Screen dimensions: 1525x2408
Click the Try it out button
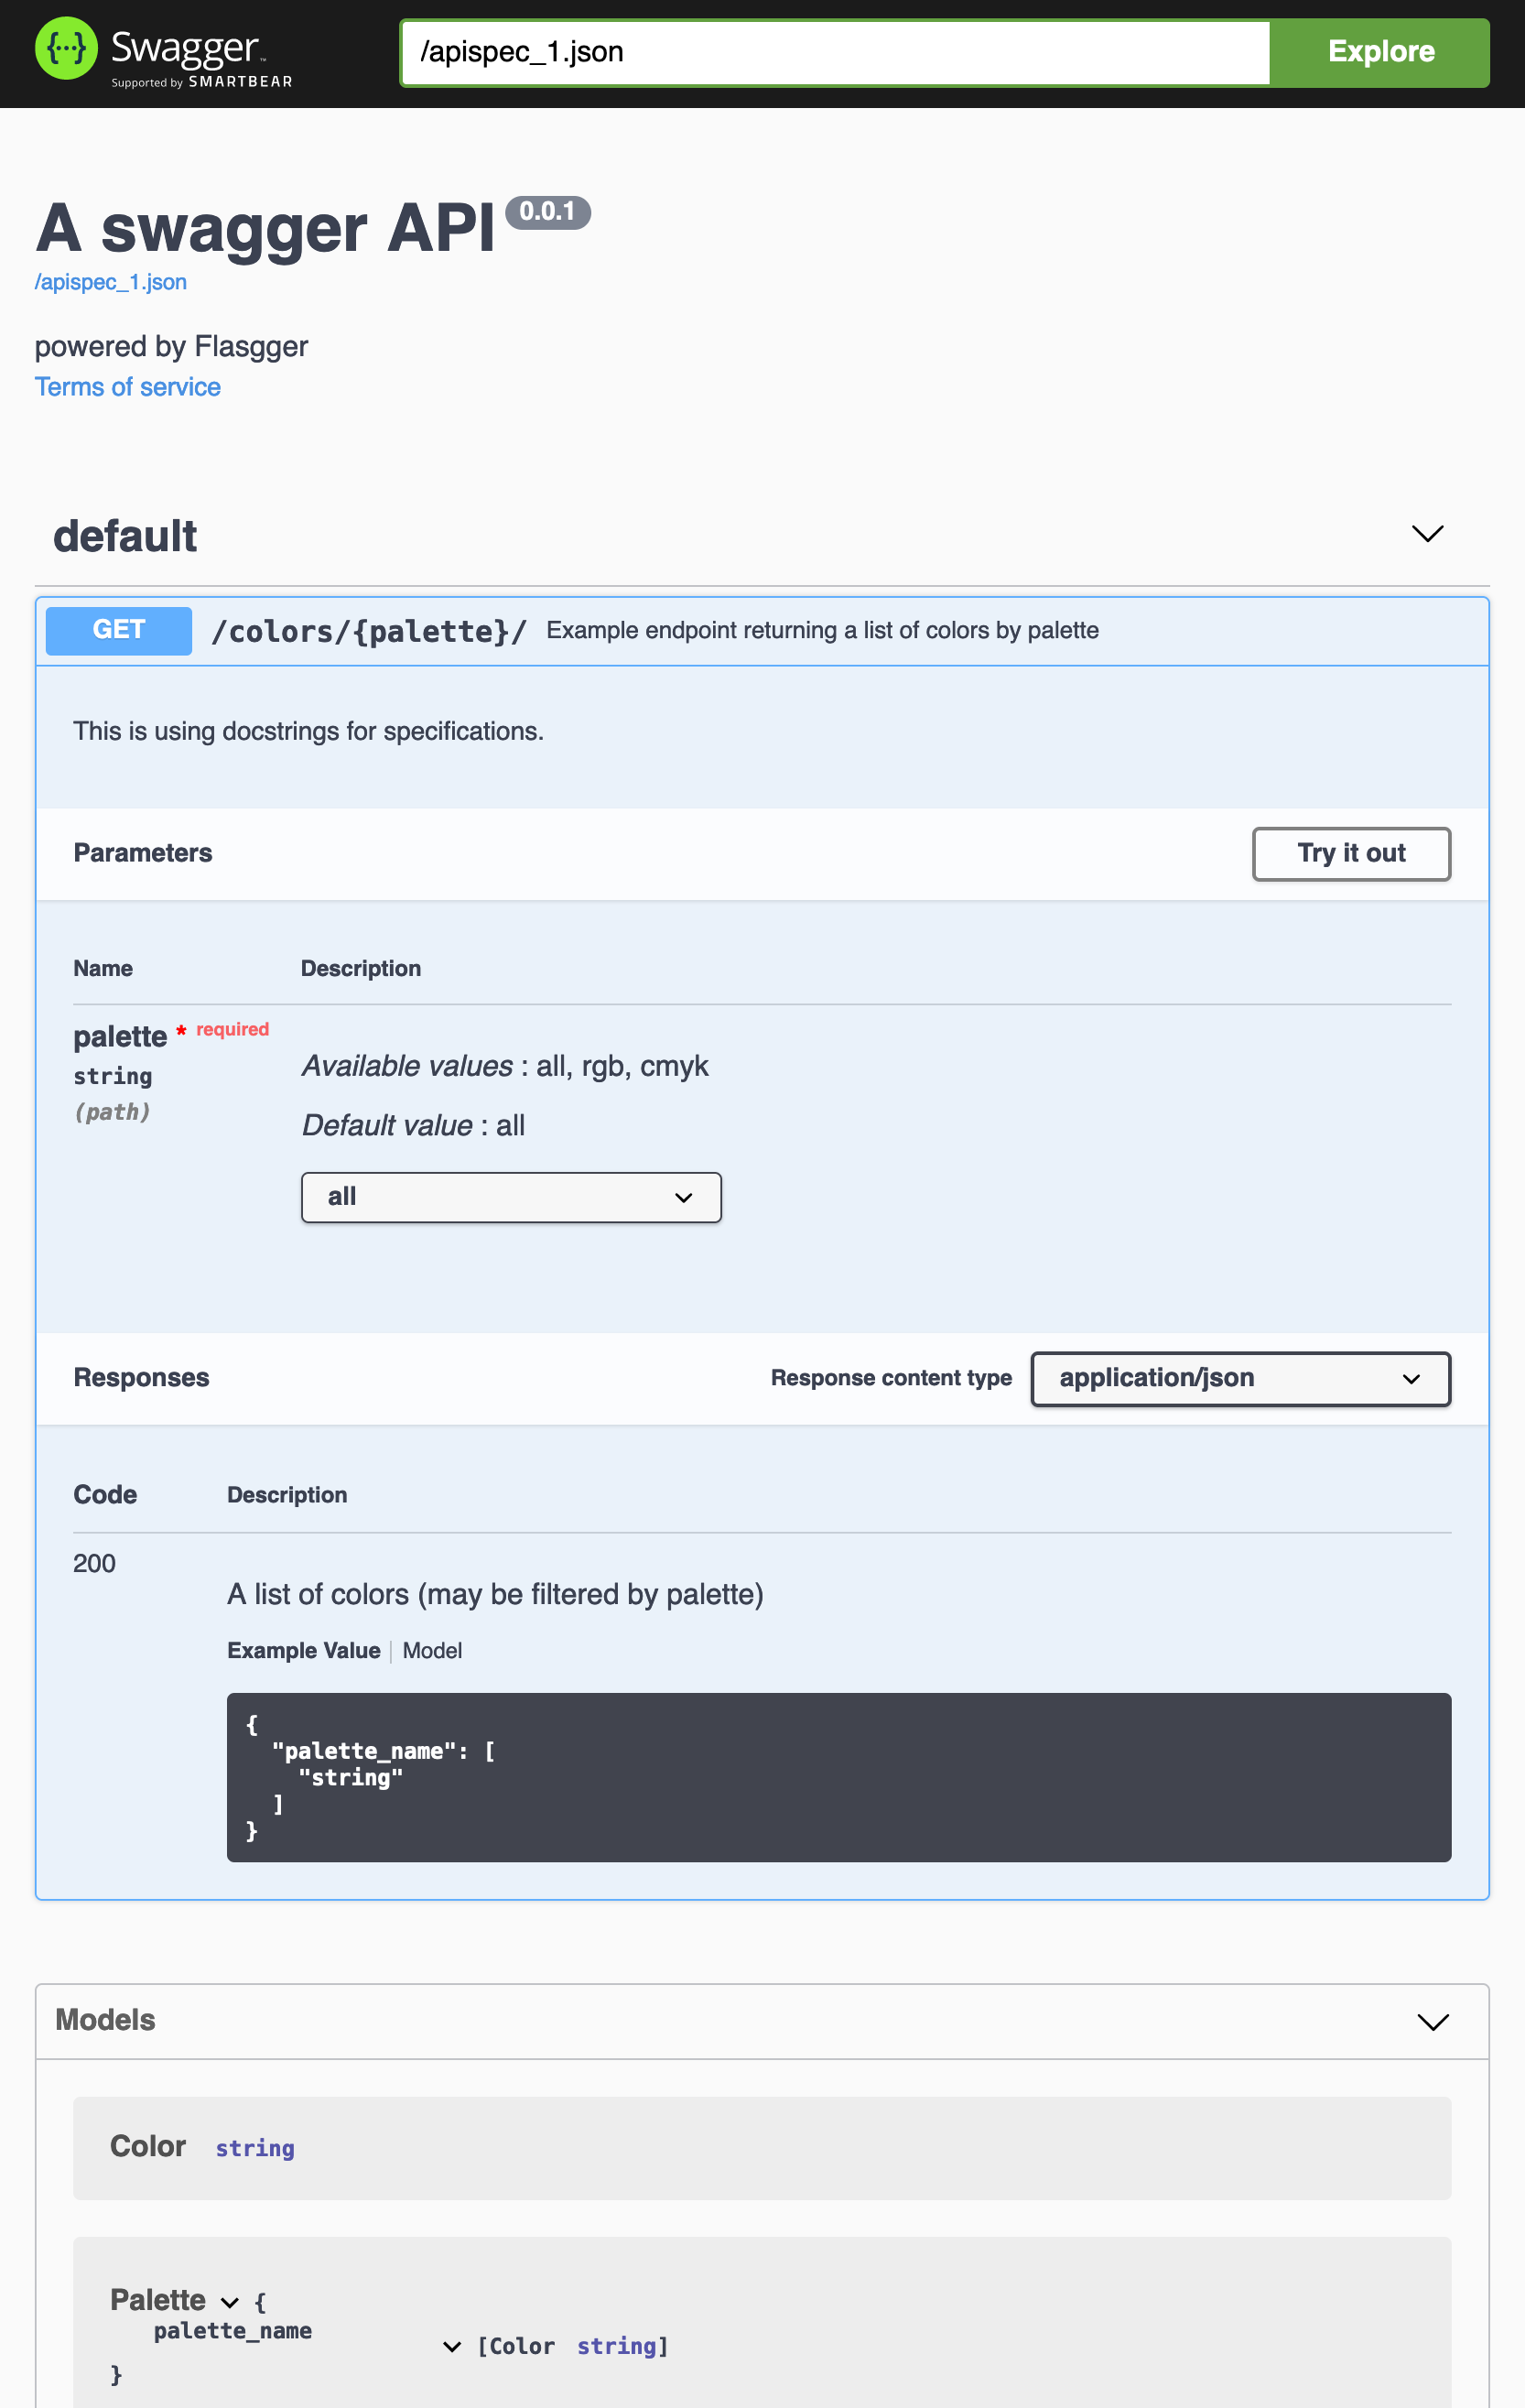pyautogui.click(x=1351, y=853)
